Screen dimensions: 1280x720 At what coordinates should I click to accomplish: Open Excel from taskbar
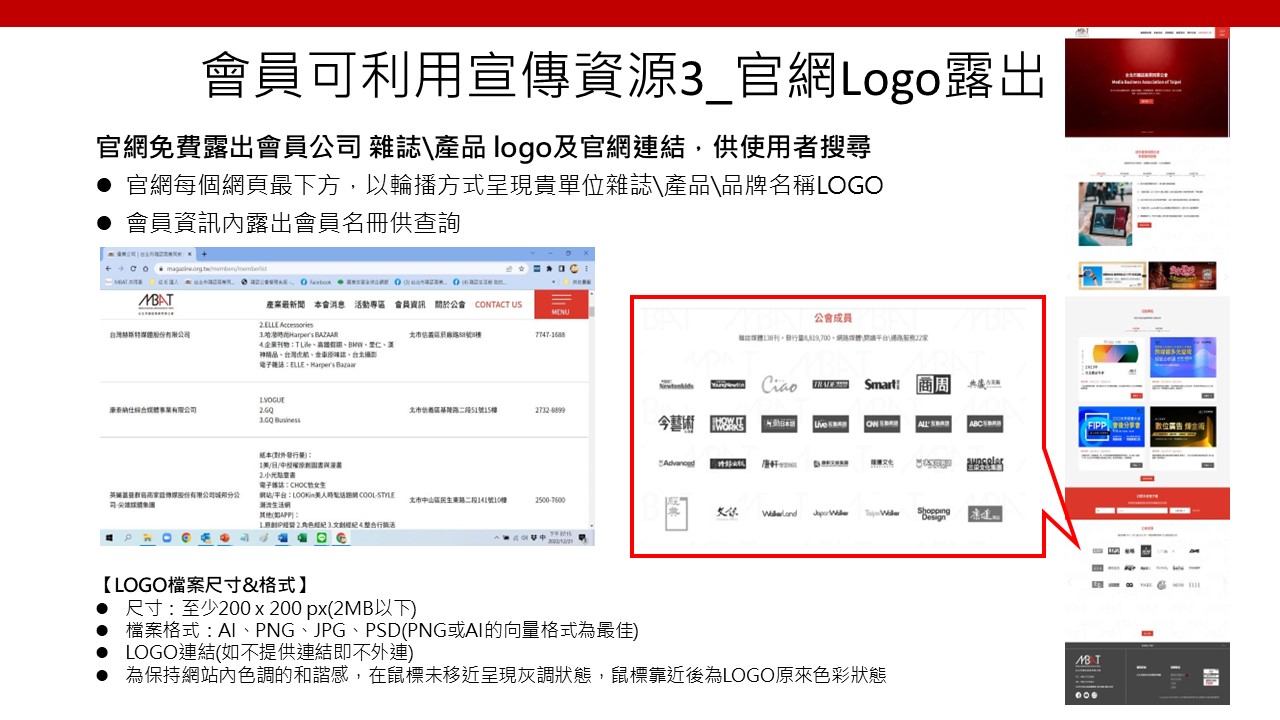click(302, 538)
